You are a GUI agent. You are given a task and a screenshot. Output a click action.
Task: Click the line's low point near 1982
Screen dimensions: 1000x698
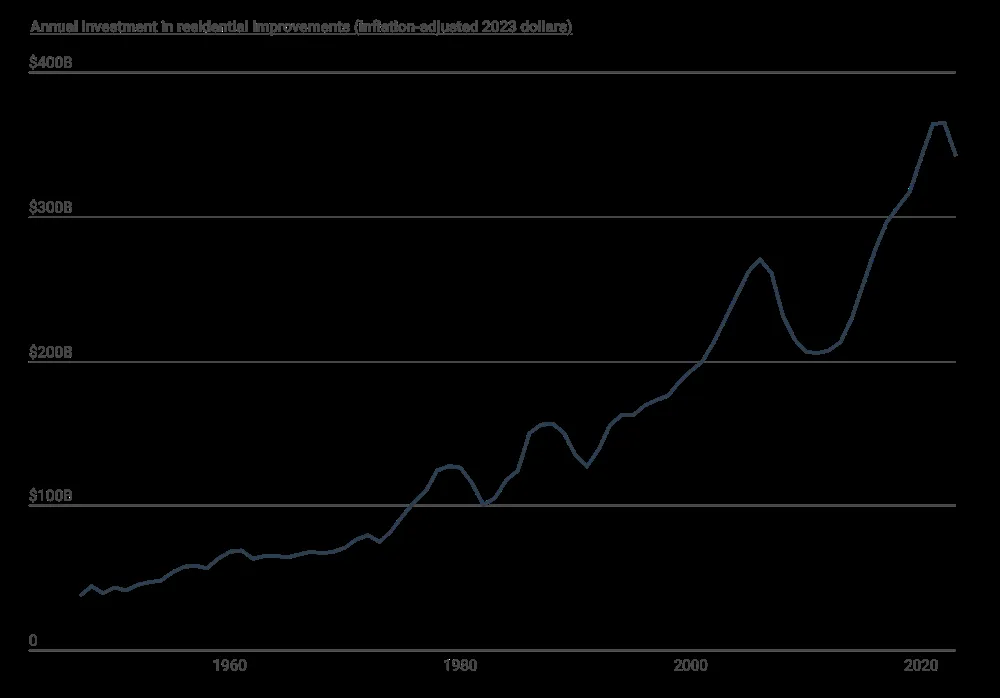pyautogui.click(x=483, y=504)
